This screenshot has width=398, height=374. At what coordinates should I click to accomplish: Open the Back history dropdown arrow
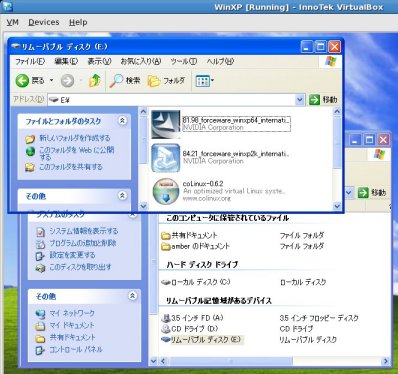tap(51, 80)
